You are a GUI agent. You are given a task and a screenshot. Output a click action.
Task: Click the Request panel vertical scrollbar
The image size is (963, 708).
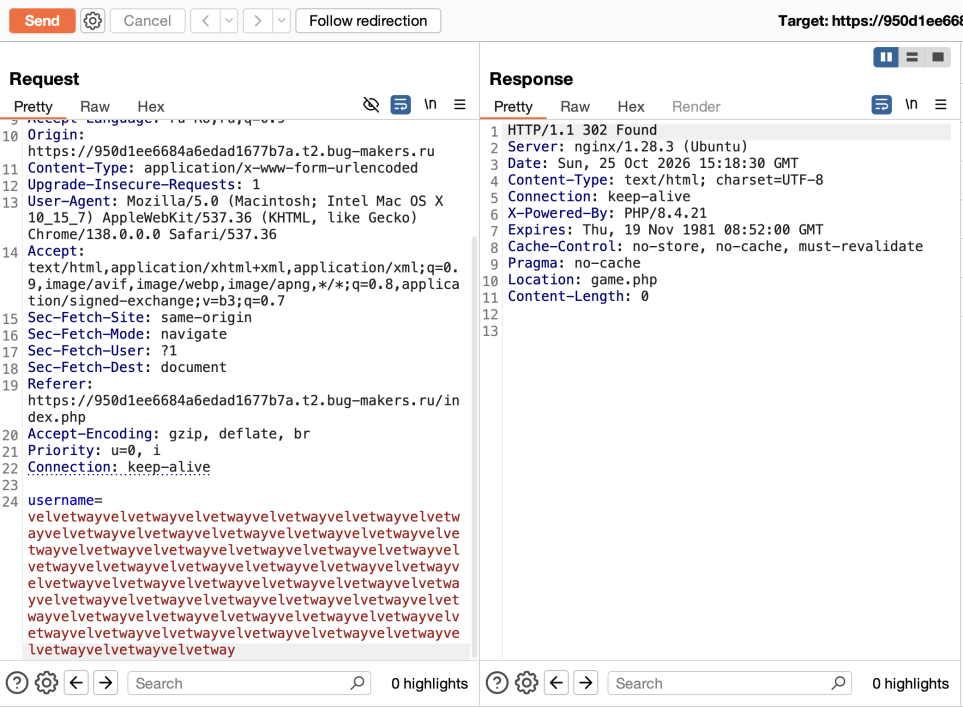point(474,447)
